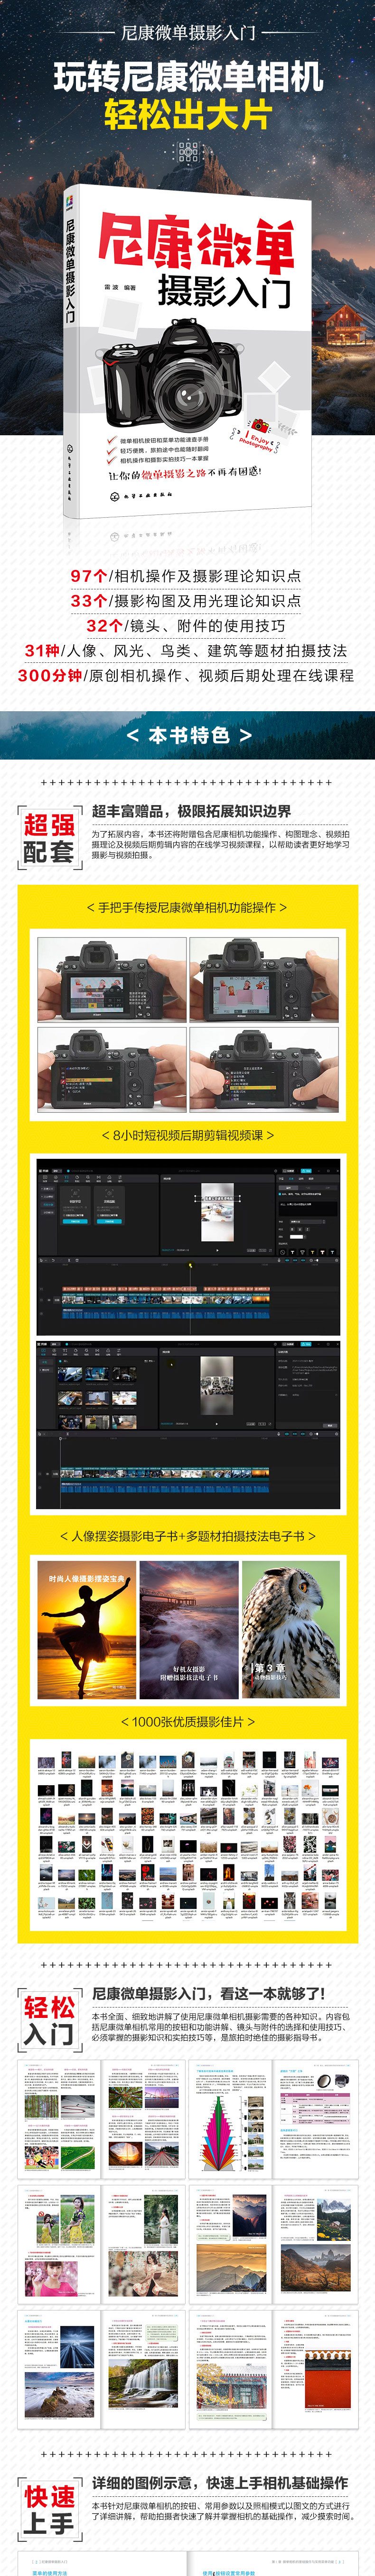Open the upper video editor screenshot
Screen dimensions: 375x2576
pos(188,1247)
